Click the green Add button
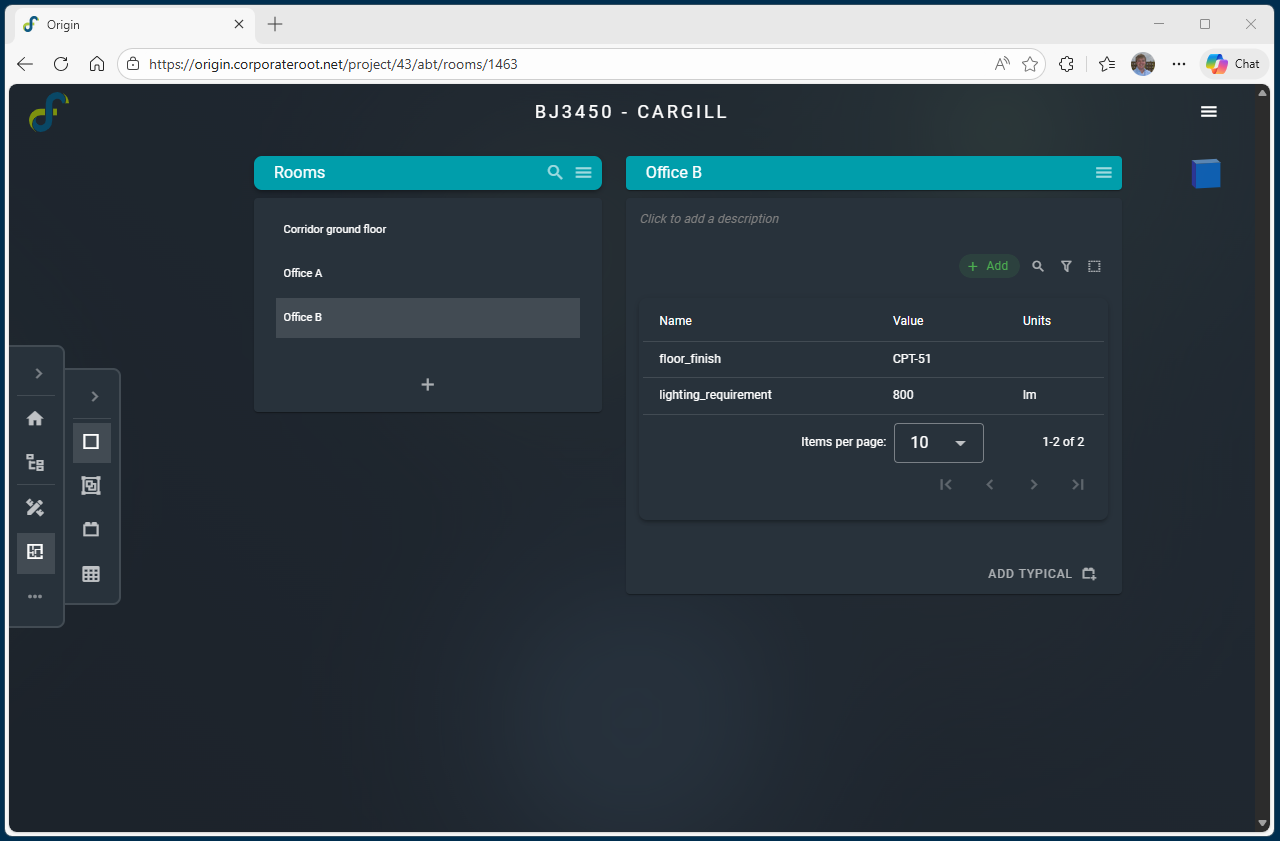Screen dimensions: 1280x841 coord(989,266)
